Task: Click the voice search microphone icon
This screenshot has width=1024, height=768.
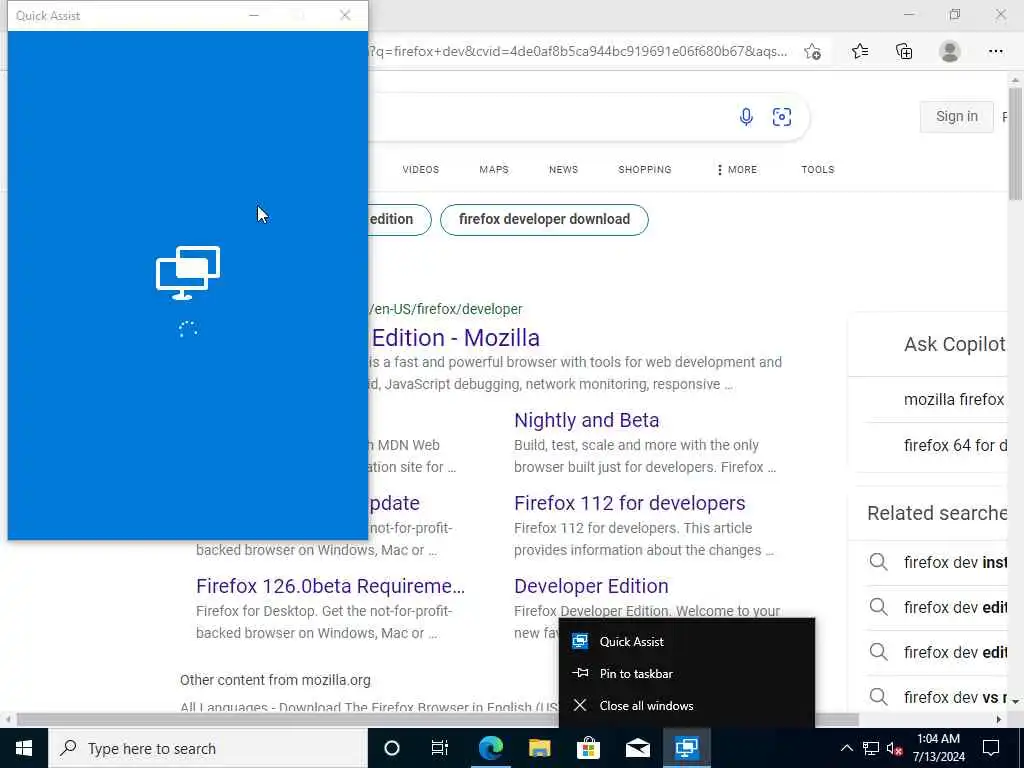Action: pos(746,117)
